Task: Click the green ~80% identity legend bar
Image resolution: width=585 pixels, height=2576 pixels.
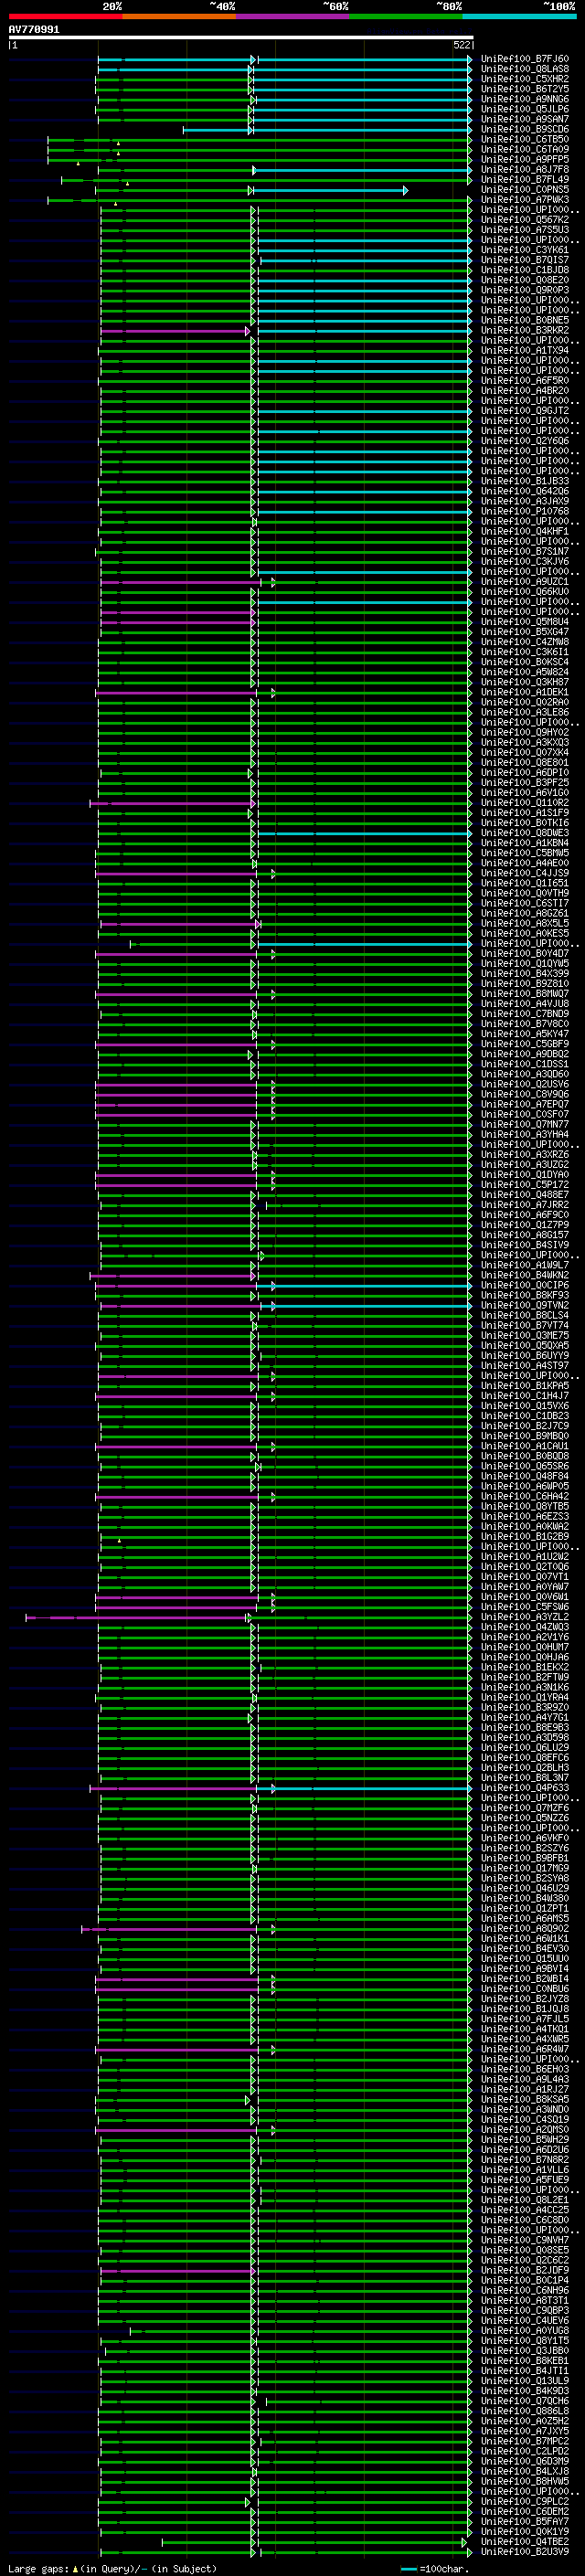Action: click(x=406, y=16)
